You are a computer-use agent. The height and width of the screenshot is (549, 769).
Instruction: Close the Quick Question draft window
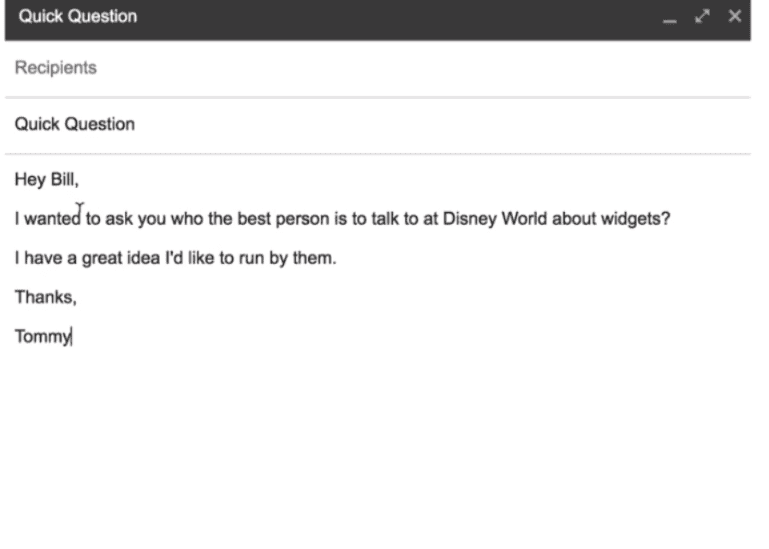click(735, 16)
